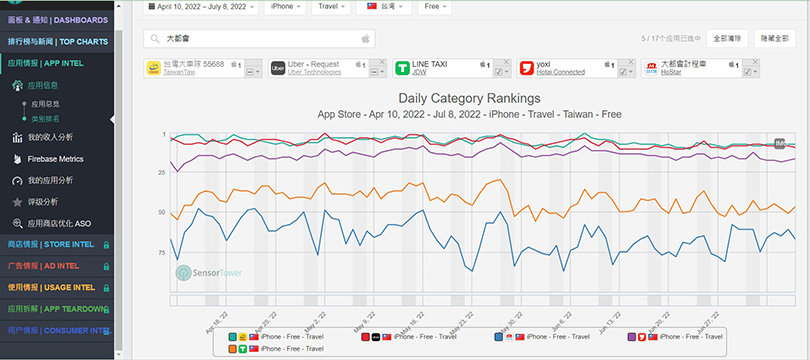Screen dimensions: 810x360
Task: Expand the iPhone device dropdown
Action: click(x=285, y=7)
